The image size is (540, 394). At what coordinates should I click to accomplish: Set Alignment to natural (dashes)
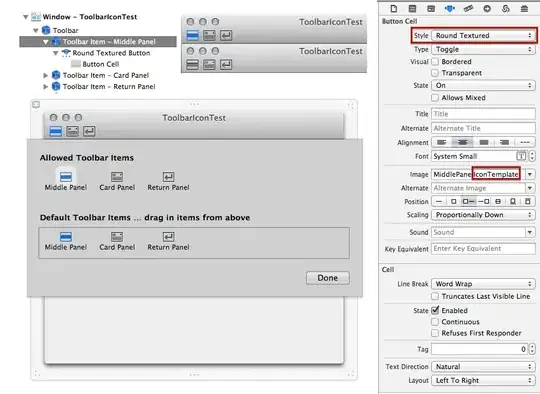525,142
